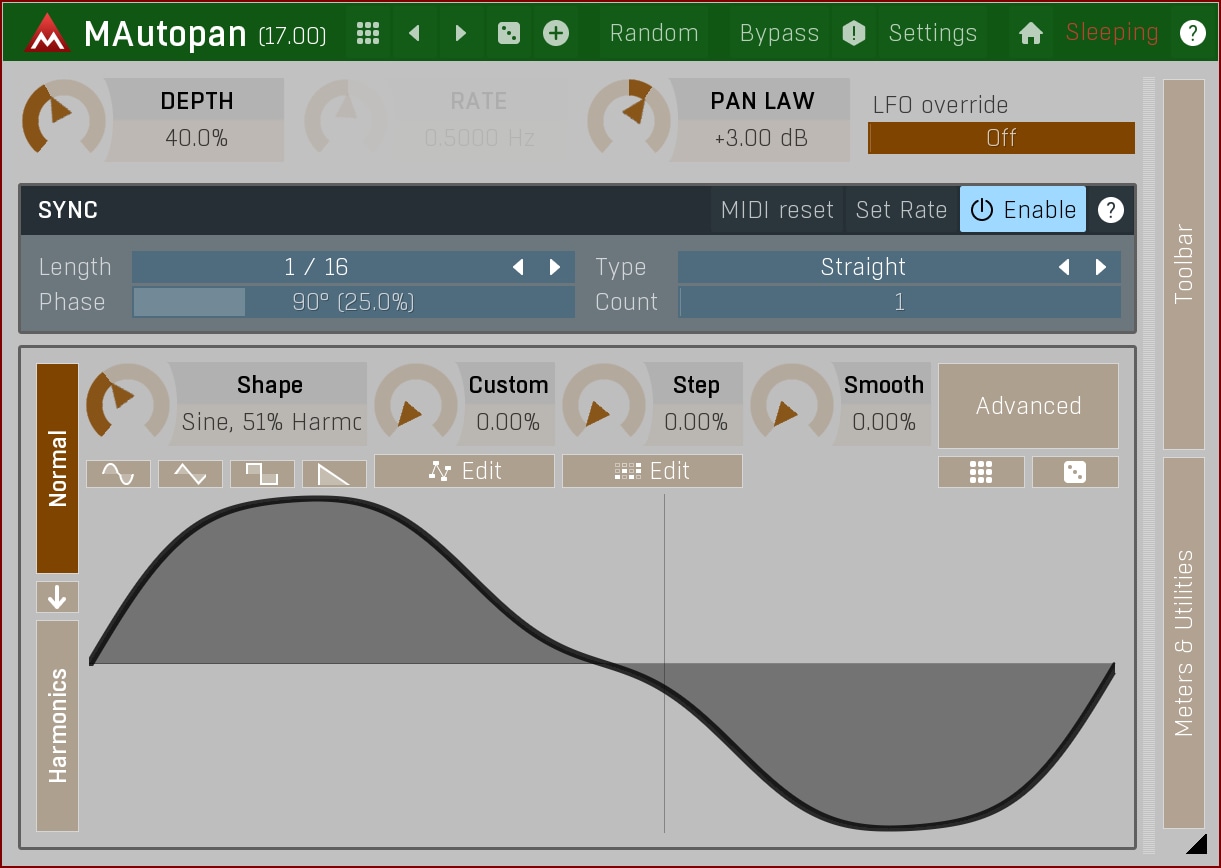Select the sine wave shape icon

coord(118,474)
